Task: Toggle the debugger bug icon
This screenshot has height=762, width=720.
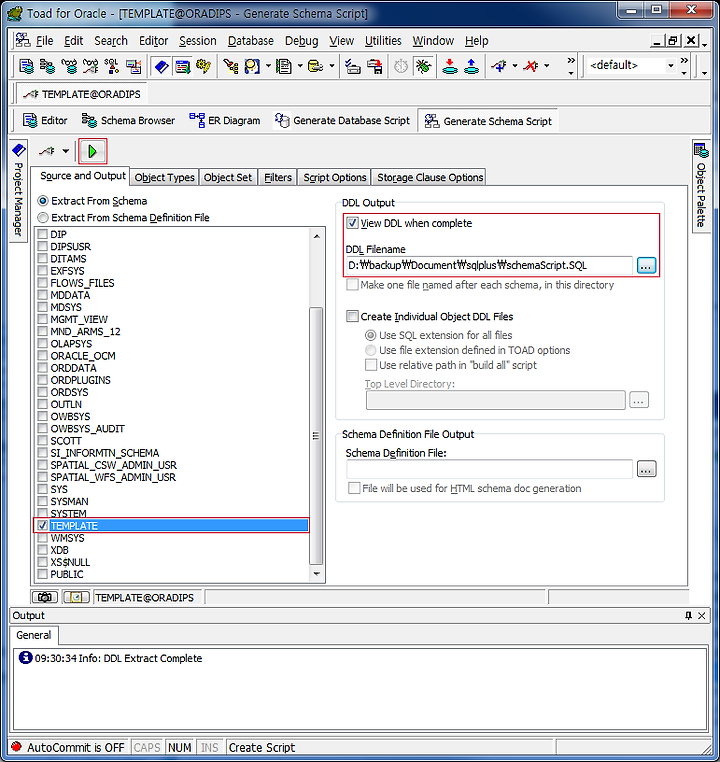Action: coord(423,66)
